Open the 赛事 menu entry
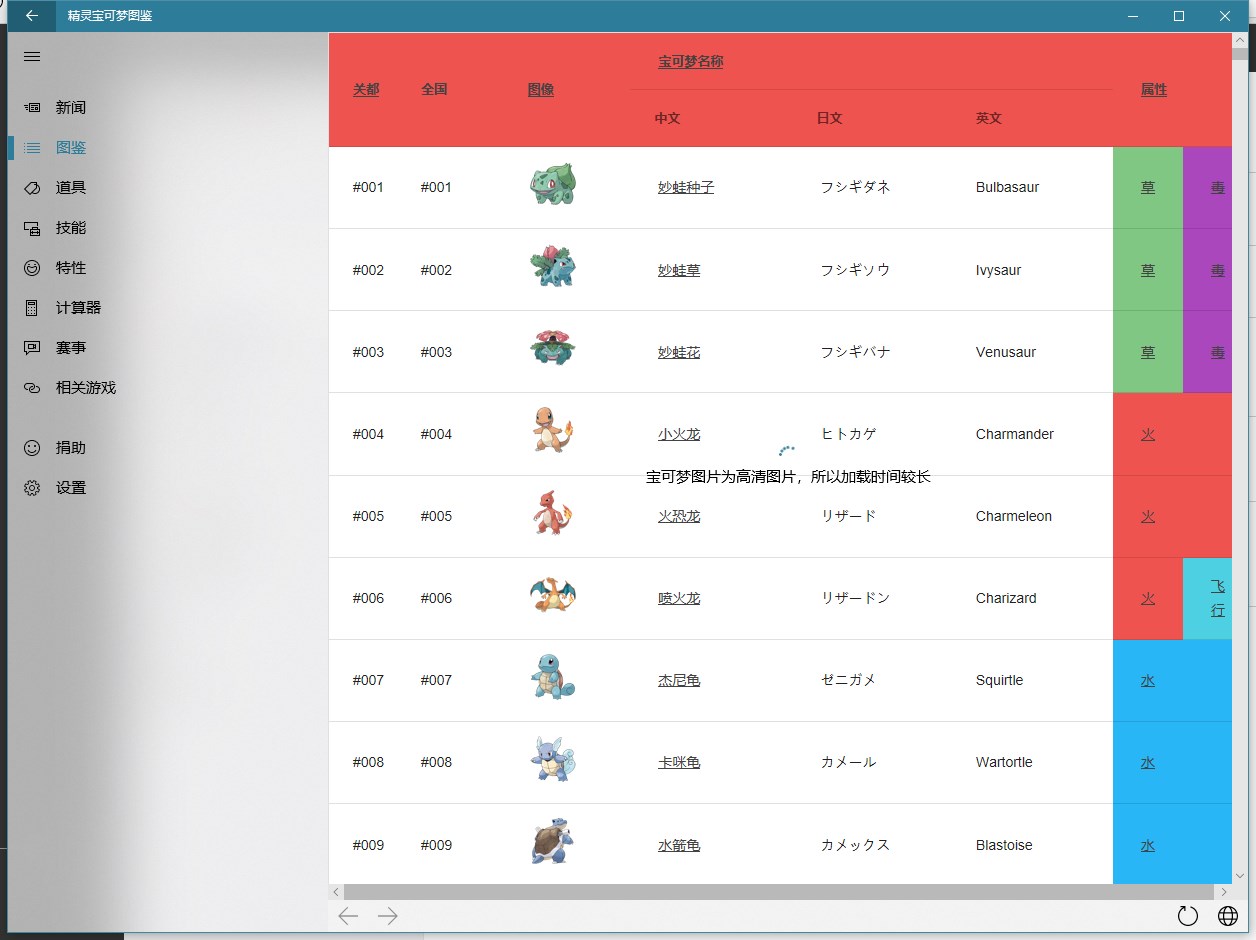1256x940 pixels. click(x=168, y=348)
